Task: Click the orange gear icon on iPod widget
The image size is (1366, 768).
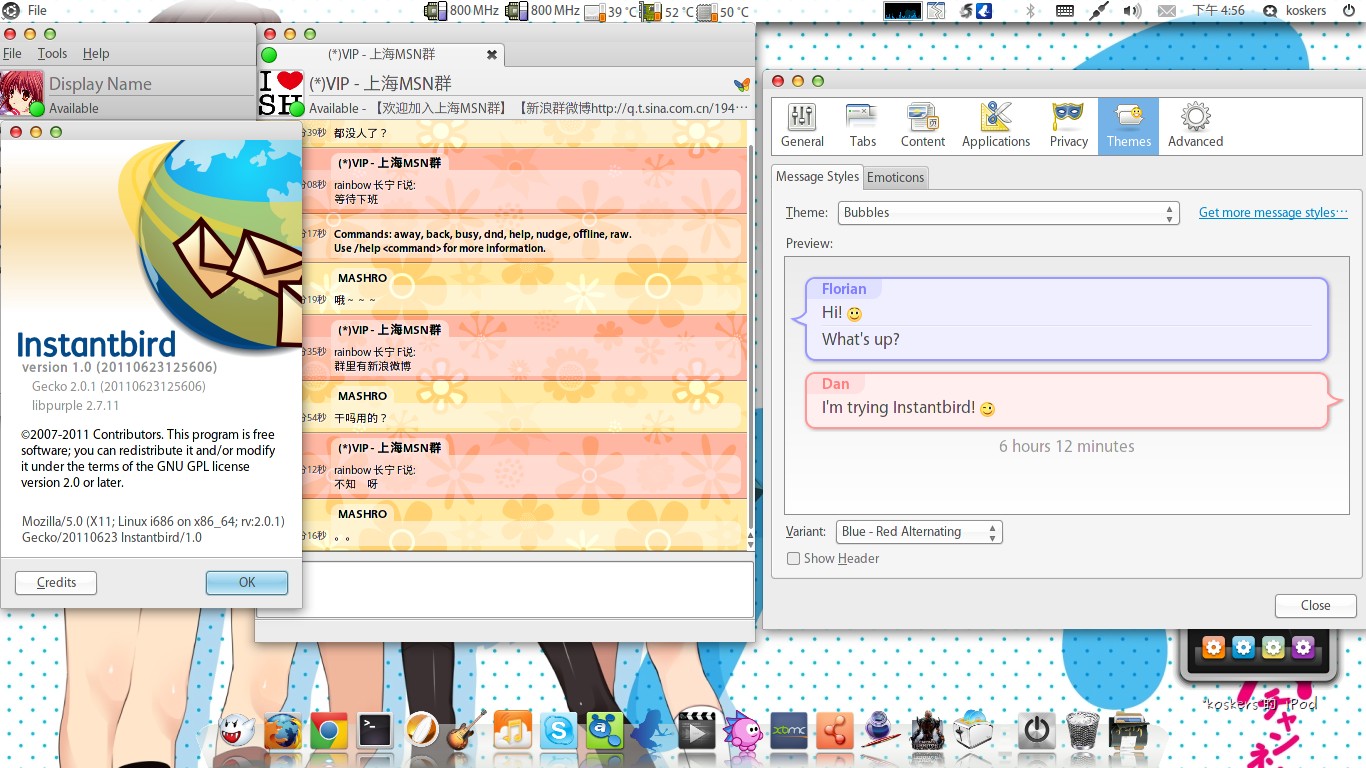Action: pos(1213,647)
